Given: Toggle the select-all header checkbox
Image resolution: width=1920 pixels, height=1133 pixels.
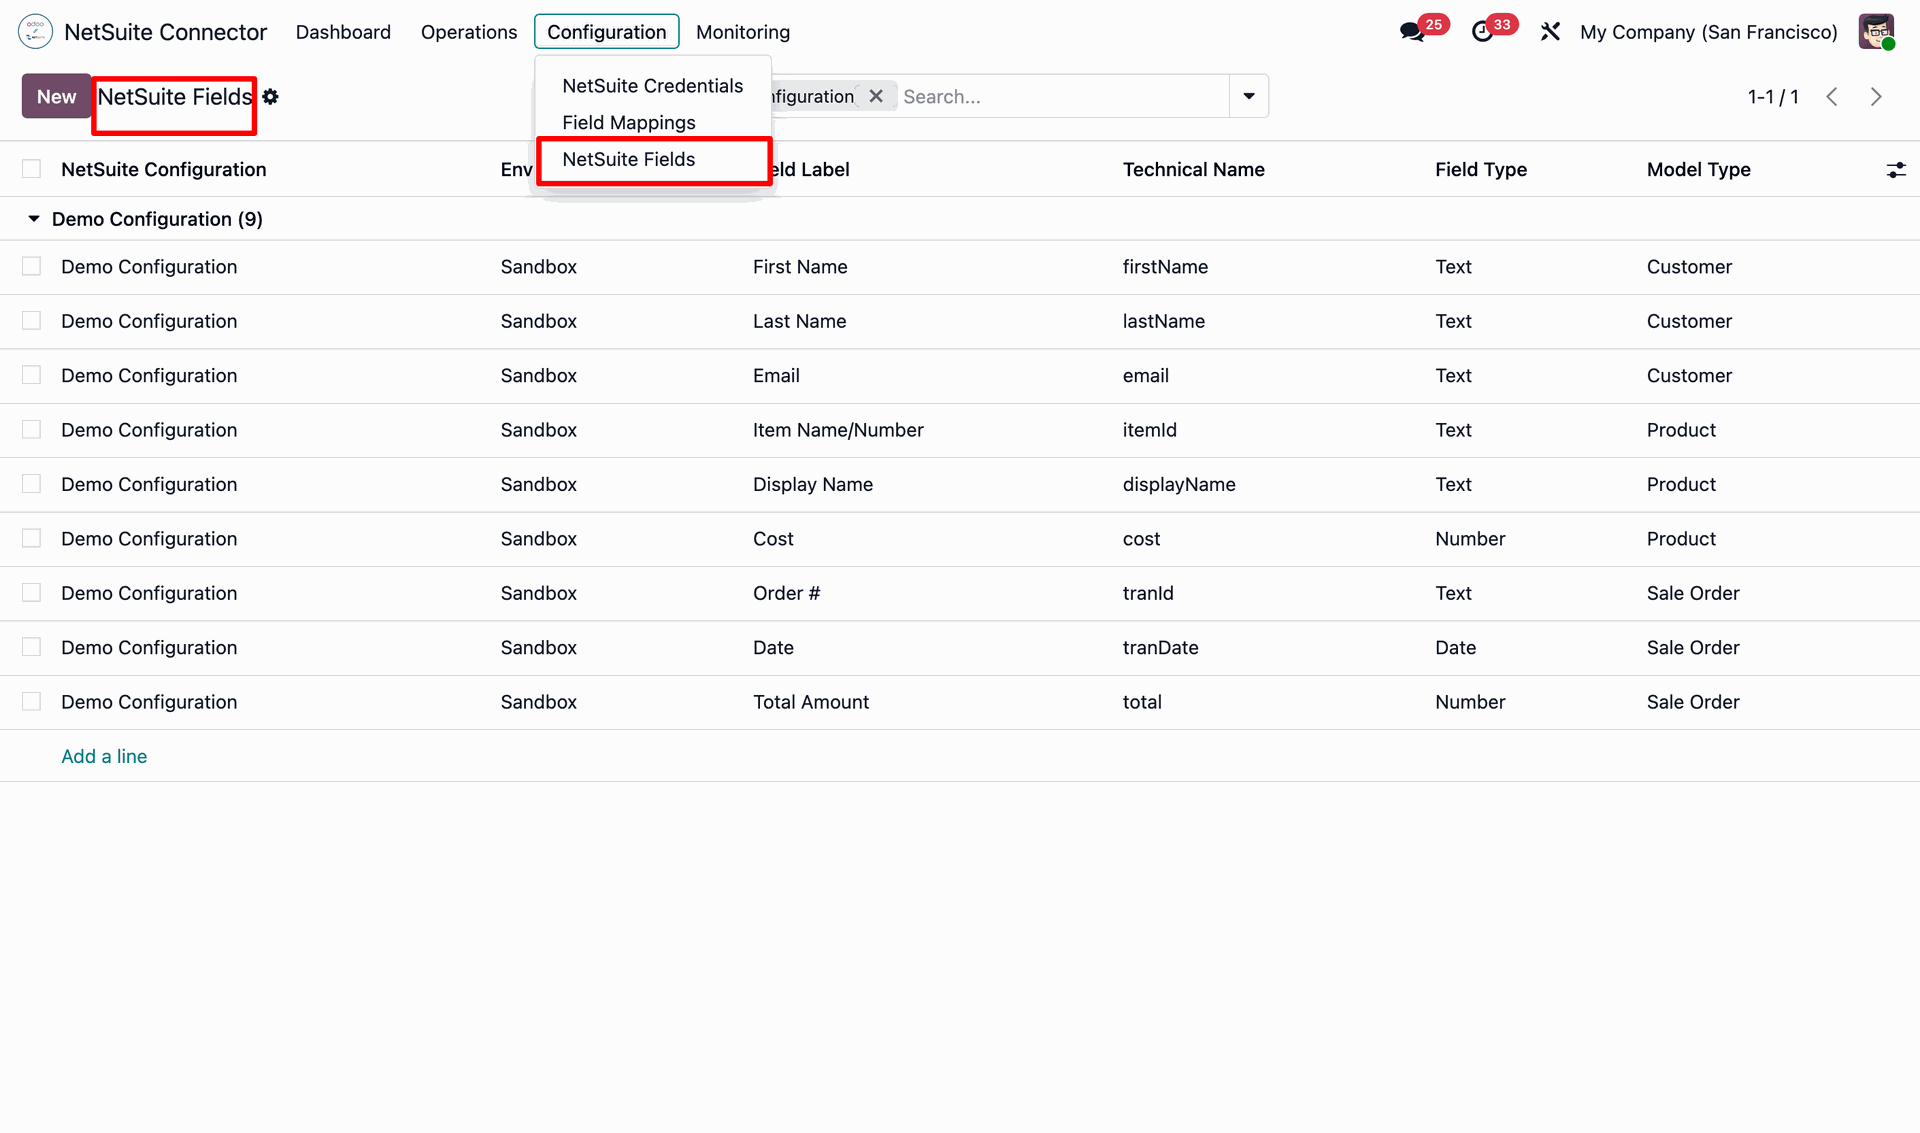Looking at the screenshot, I should tap(32, 169).
